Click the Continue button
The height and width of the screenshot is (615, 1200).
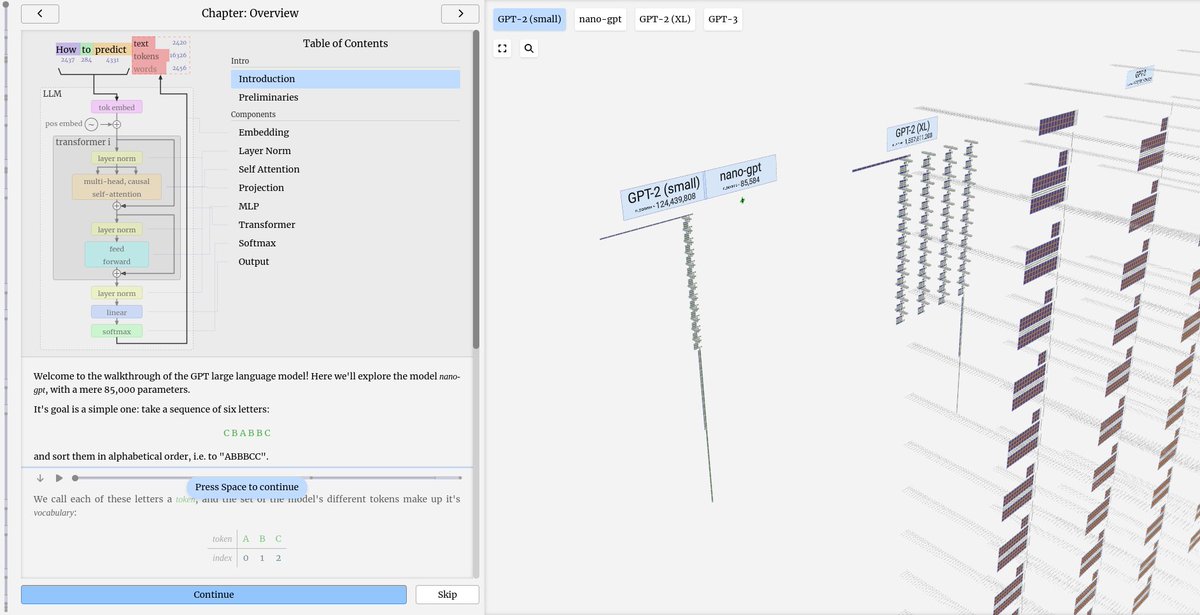point(214,594)
